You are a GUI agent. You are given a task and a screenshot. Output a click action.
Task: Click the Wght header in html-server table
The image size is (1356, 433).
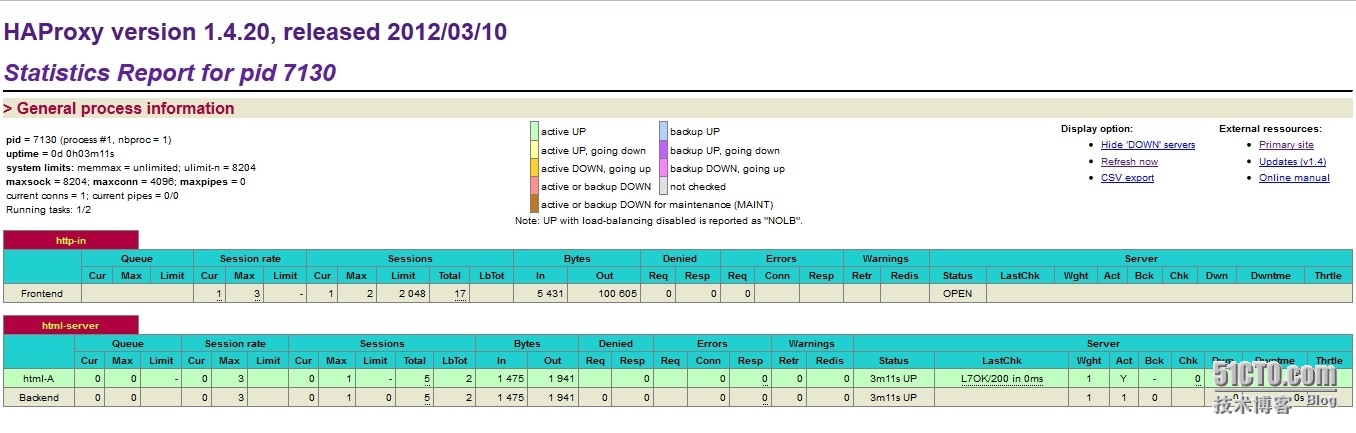pos(1088,361)
